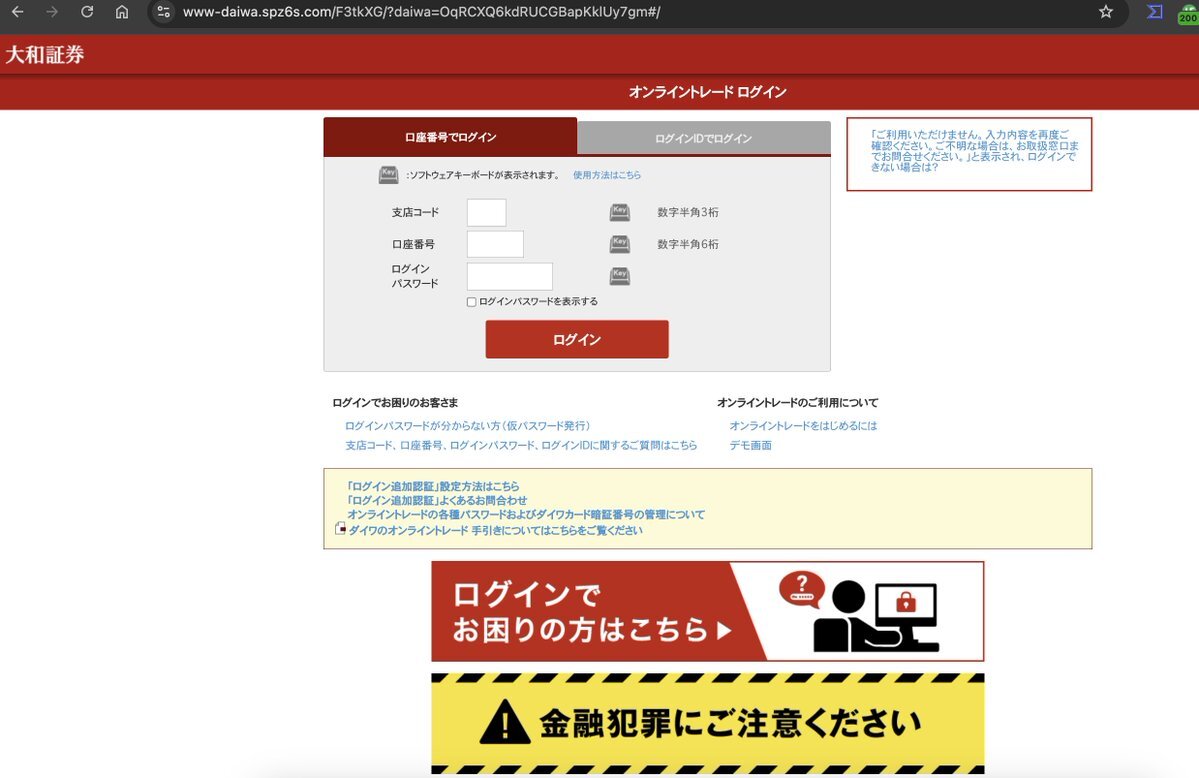The height and width of the screenshot is (778, 1199).
Task: Toggle ログインパスワードを表示する checkbox
Action: 472,302
